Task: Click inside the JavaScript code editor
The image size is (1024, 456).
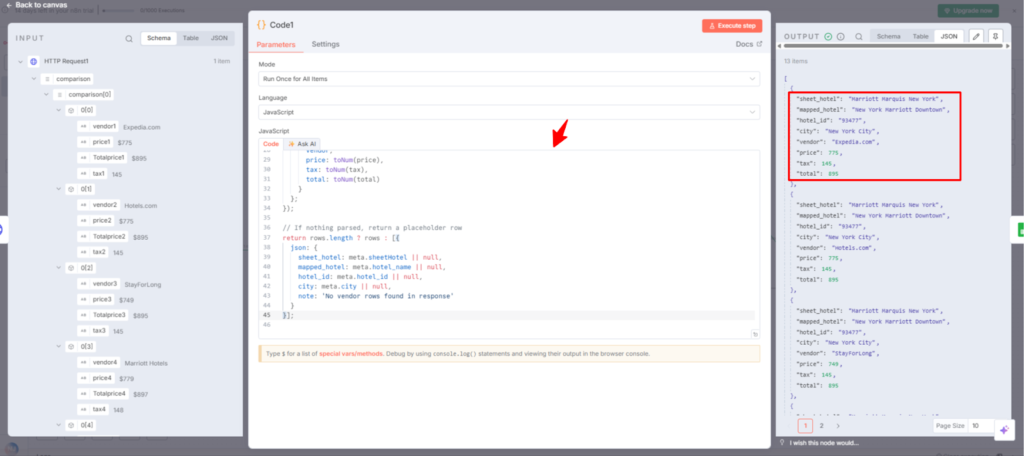Action: tap(509, 244)
